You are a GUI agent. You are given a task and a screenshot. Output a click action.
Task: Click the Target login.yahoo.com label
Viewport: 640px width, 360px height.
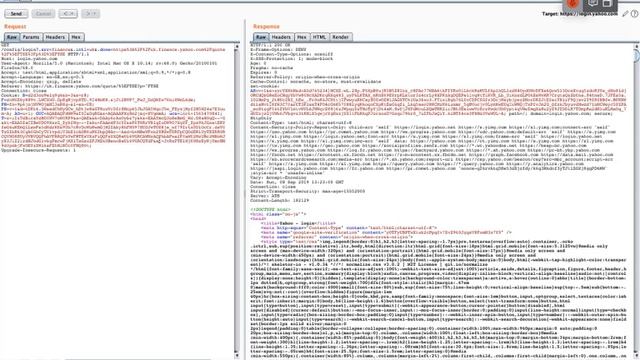pos(580,13)
